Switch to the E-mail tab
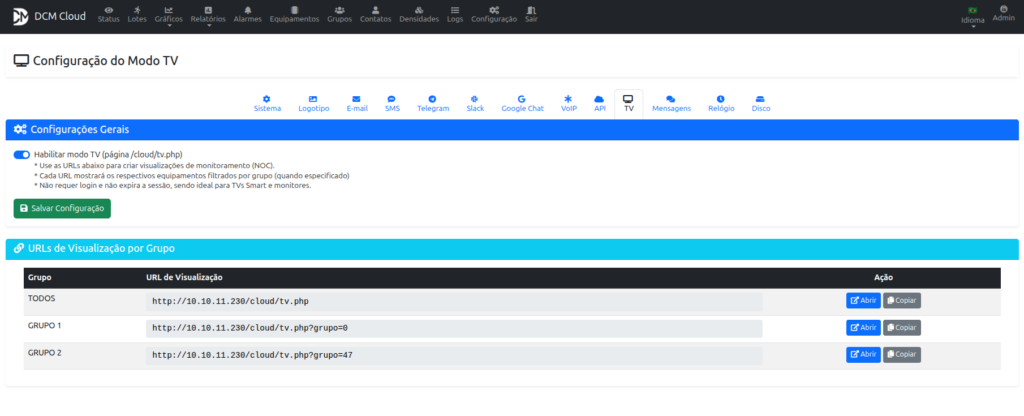This screenshot has width=1024, height=416. tap(357, 103)
